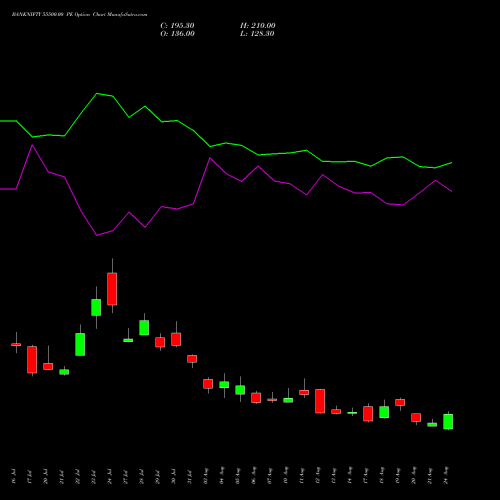The image size is (500, 500).
Task: Click the last green candle above 24 Aug
Action: [448, 421]
